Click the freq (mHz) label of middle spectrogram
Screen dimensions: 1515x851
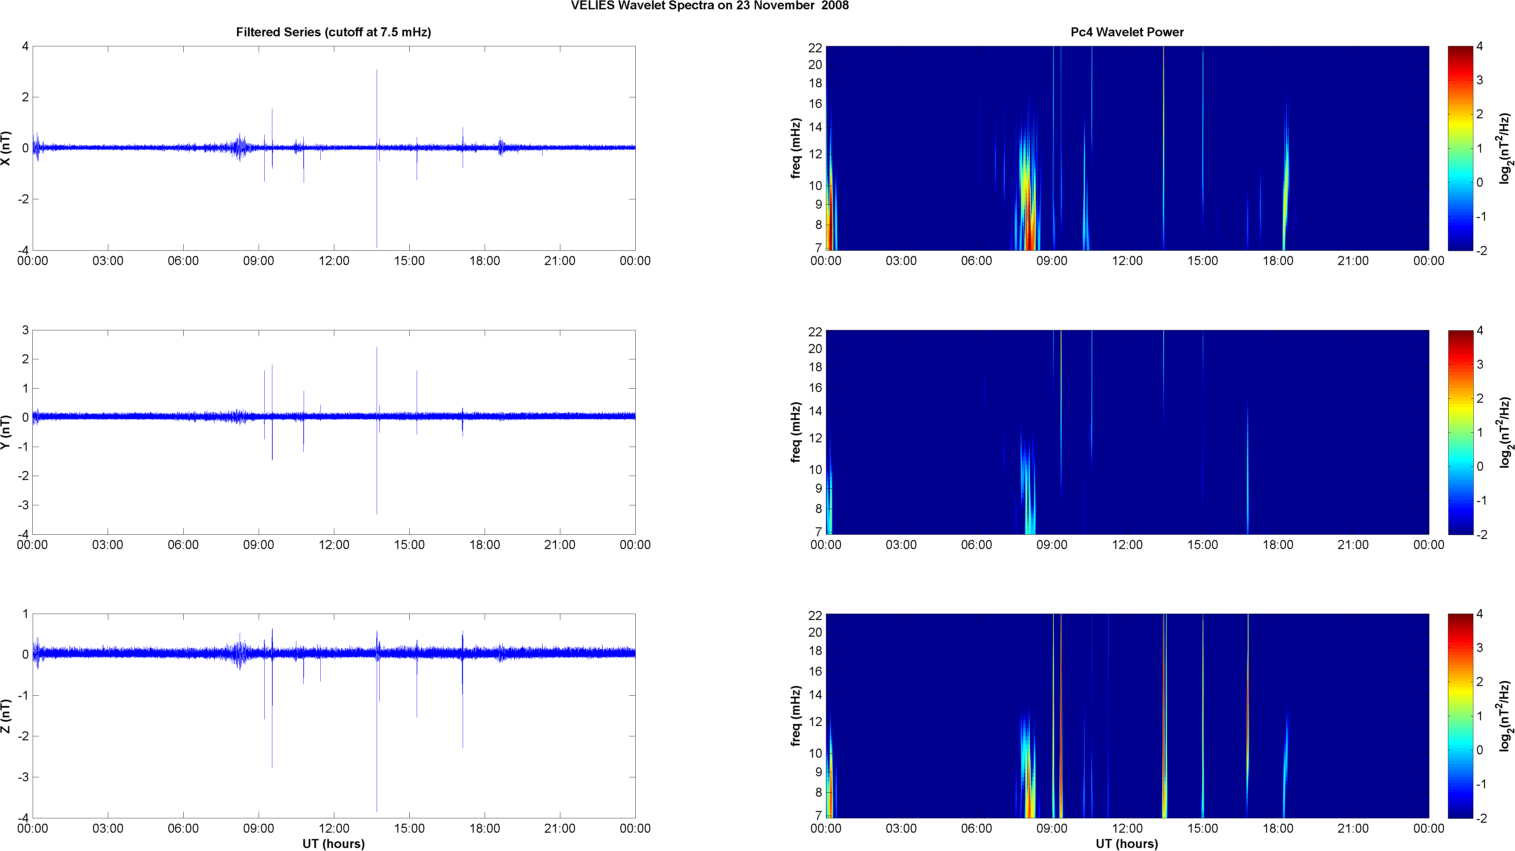point(796,432)
